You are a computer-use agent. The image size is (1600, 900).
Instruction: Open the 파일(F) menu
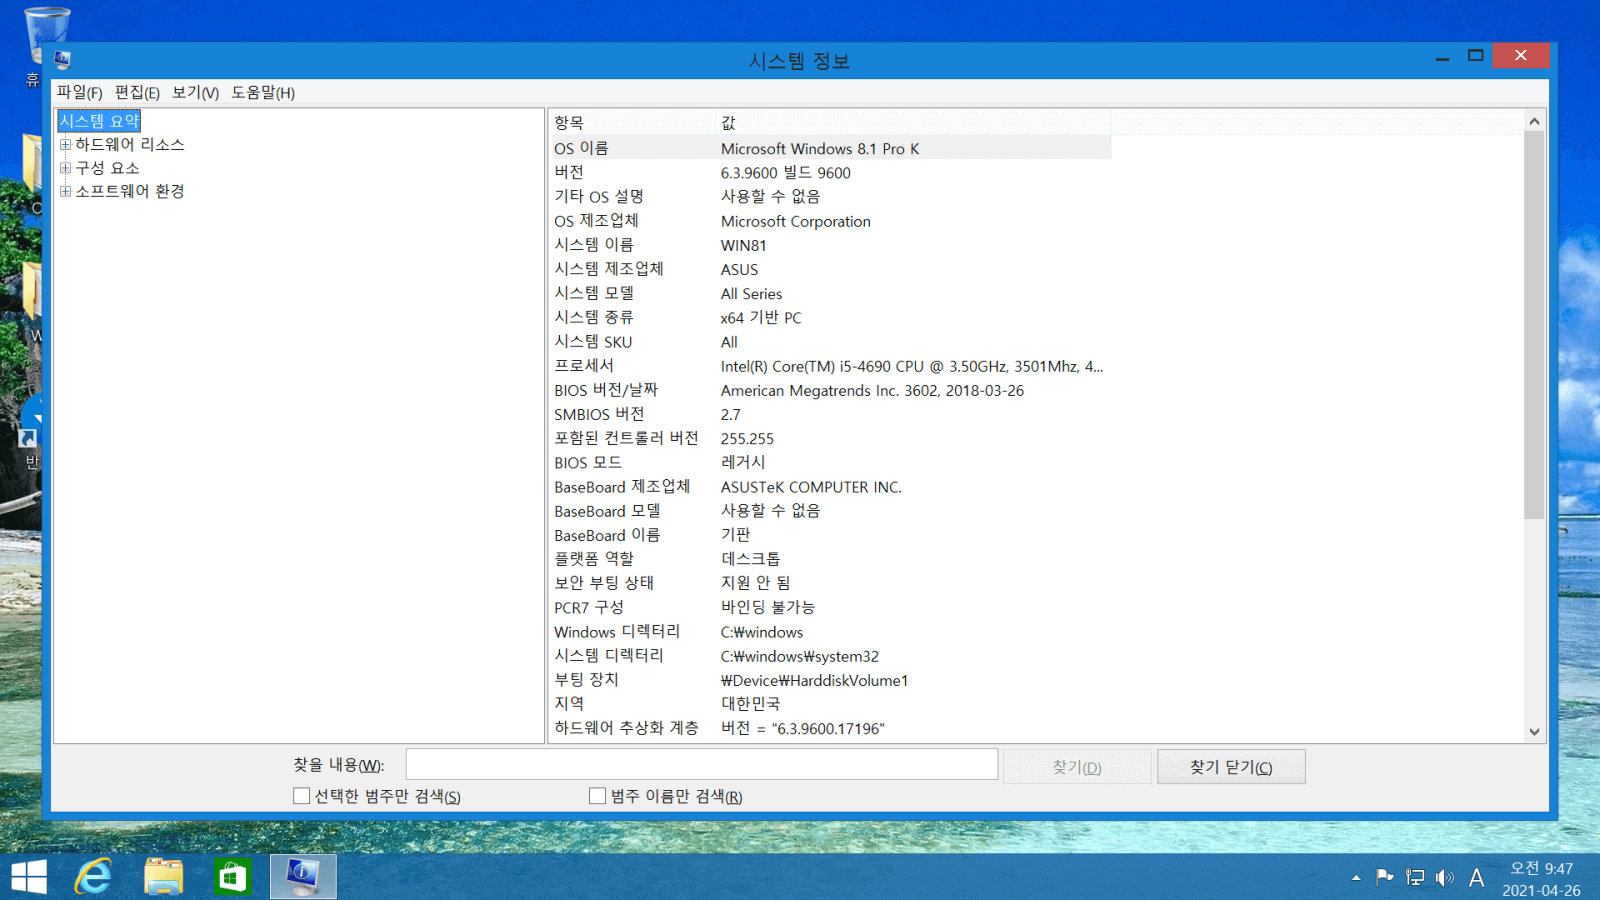[x=80, y=92]
